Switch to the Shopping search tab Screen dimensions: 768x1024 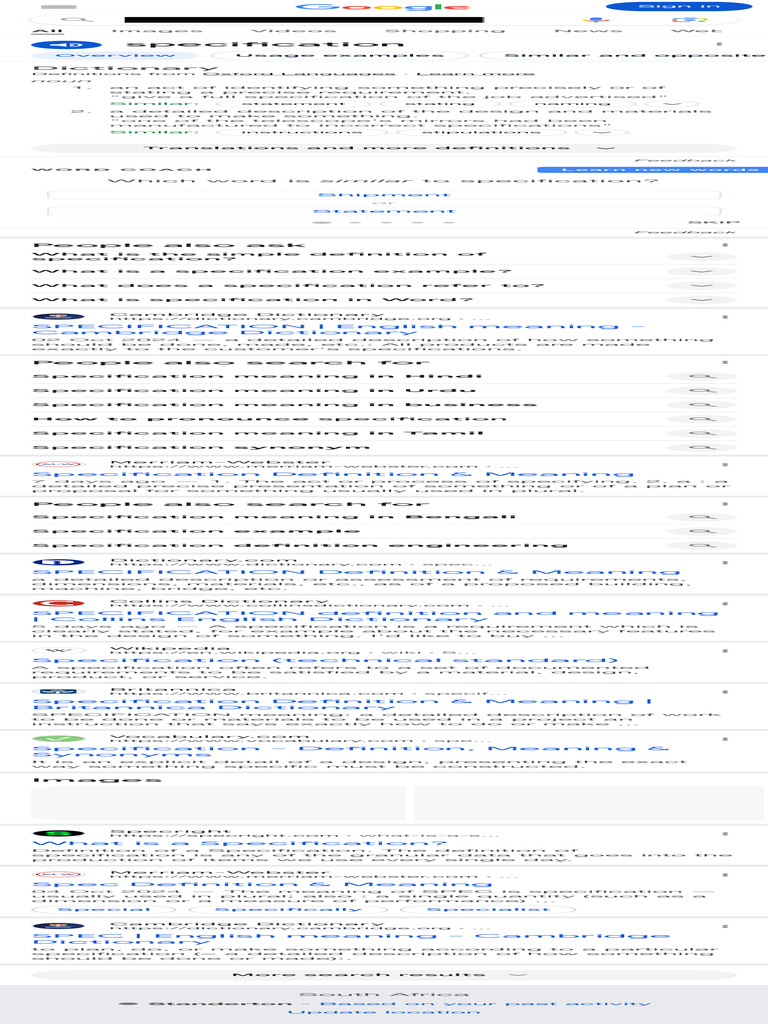(x=445, y=31)
